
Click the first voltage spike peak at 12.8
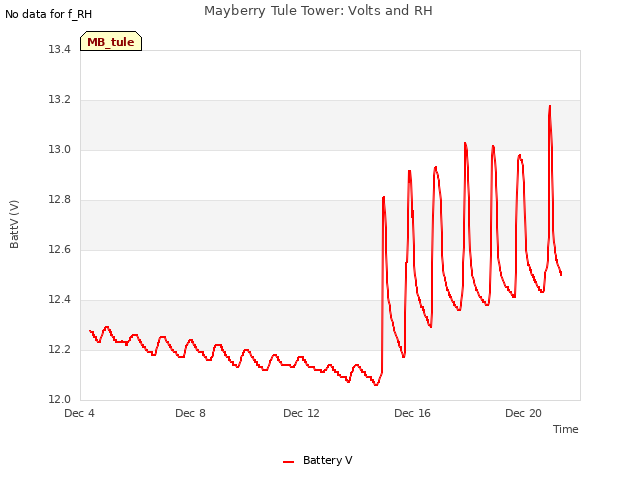tap(384, 198)
